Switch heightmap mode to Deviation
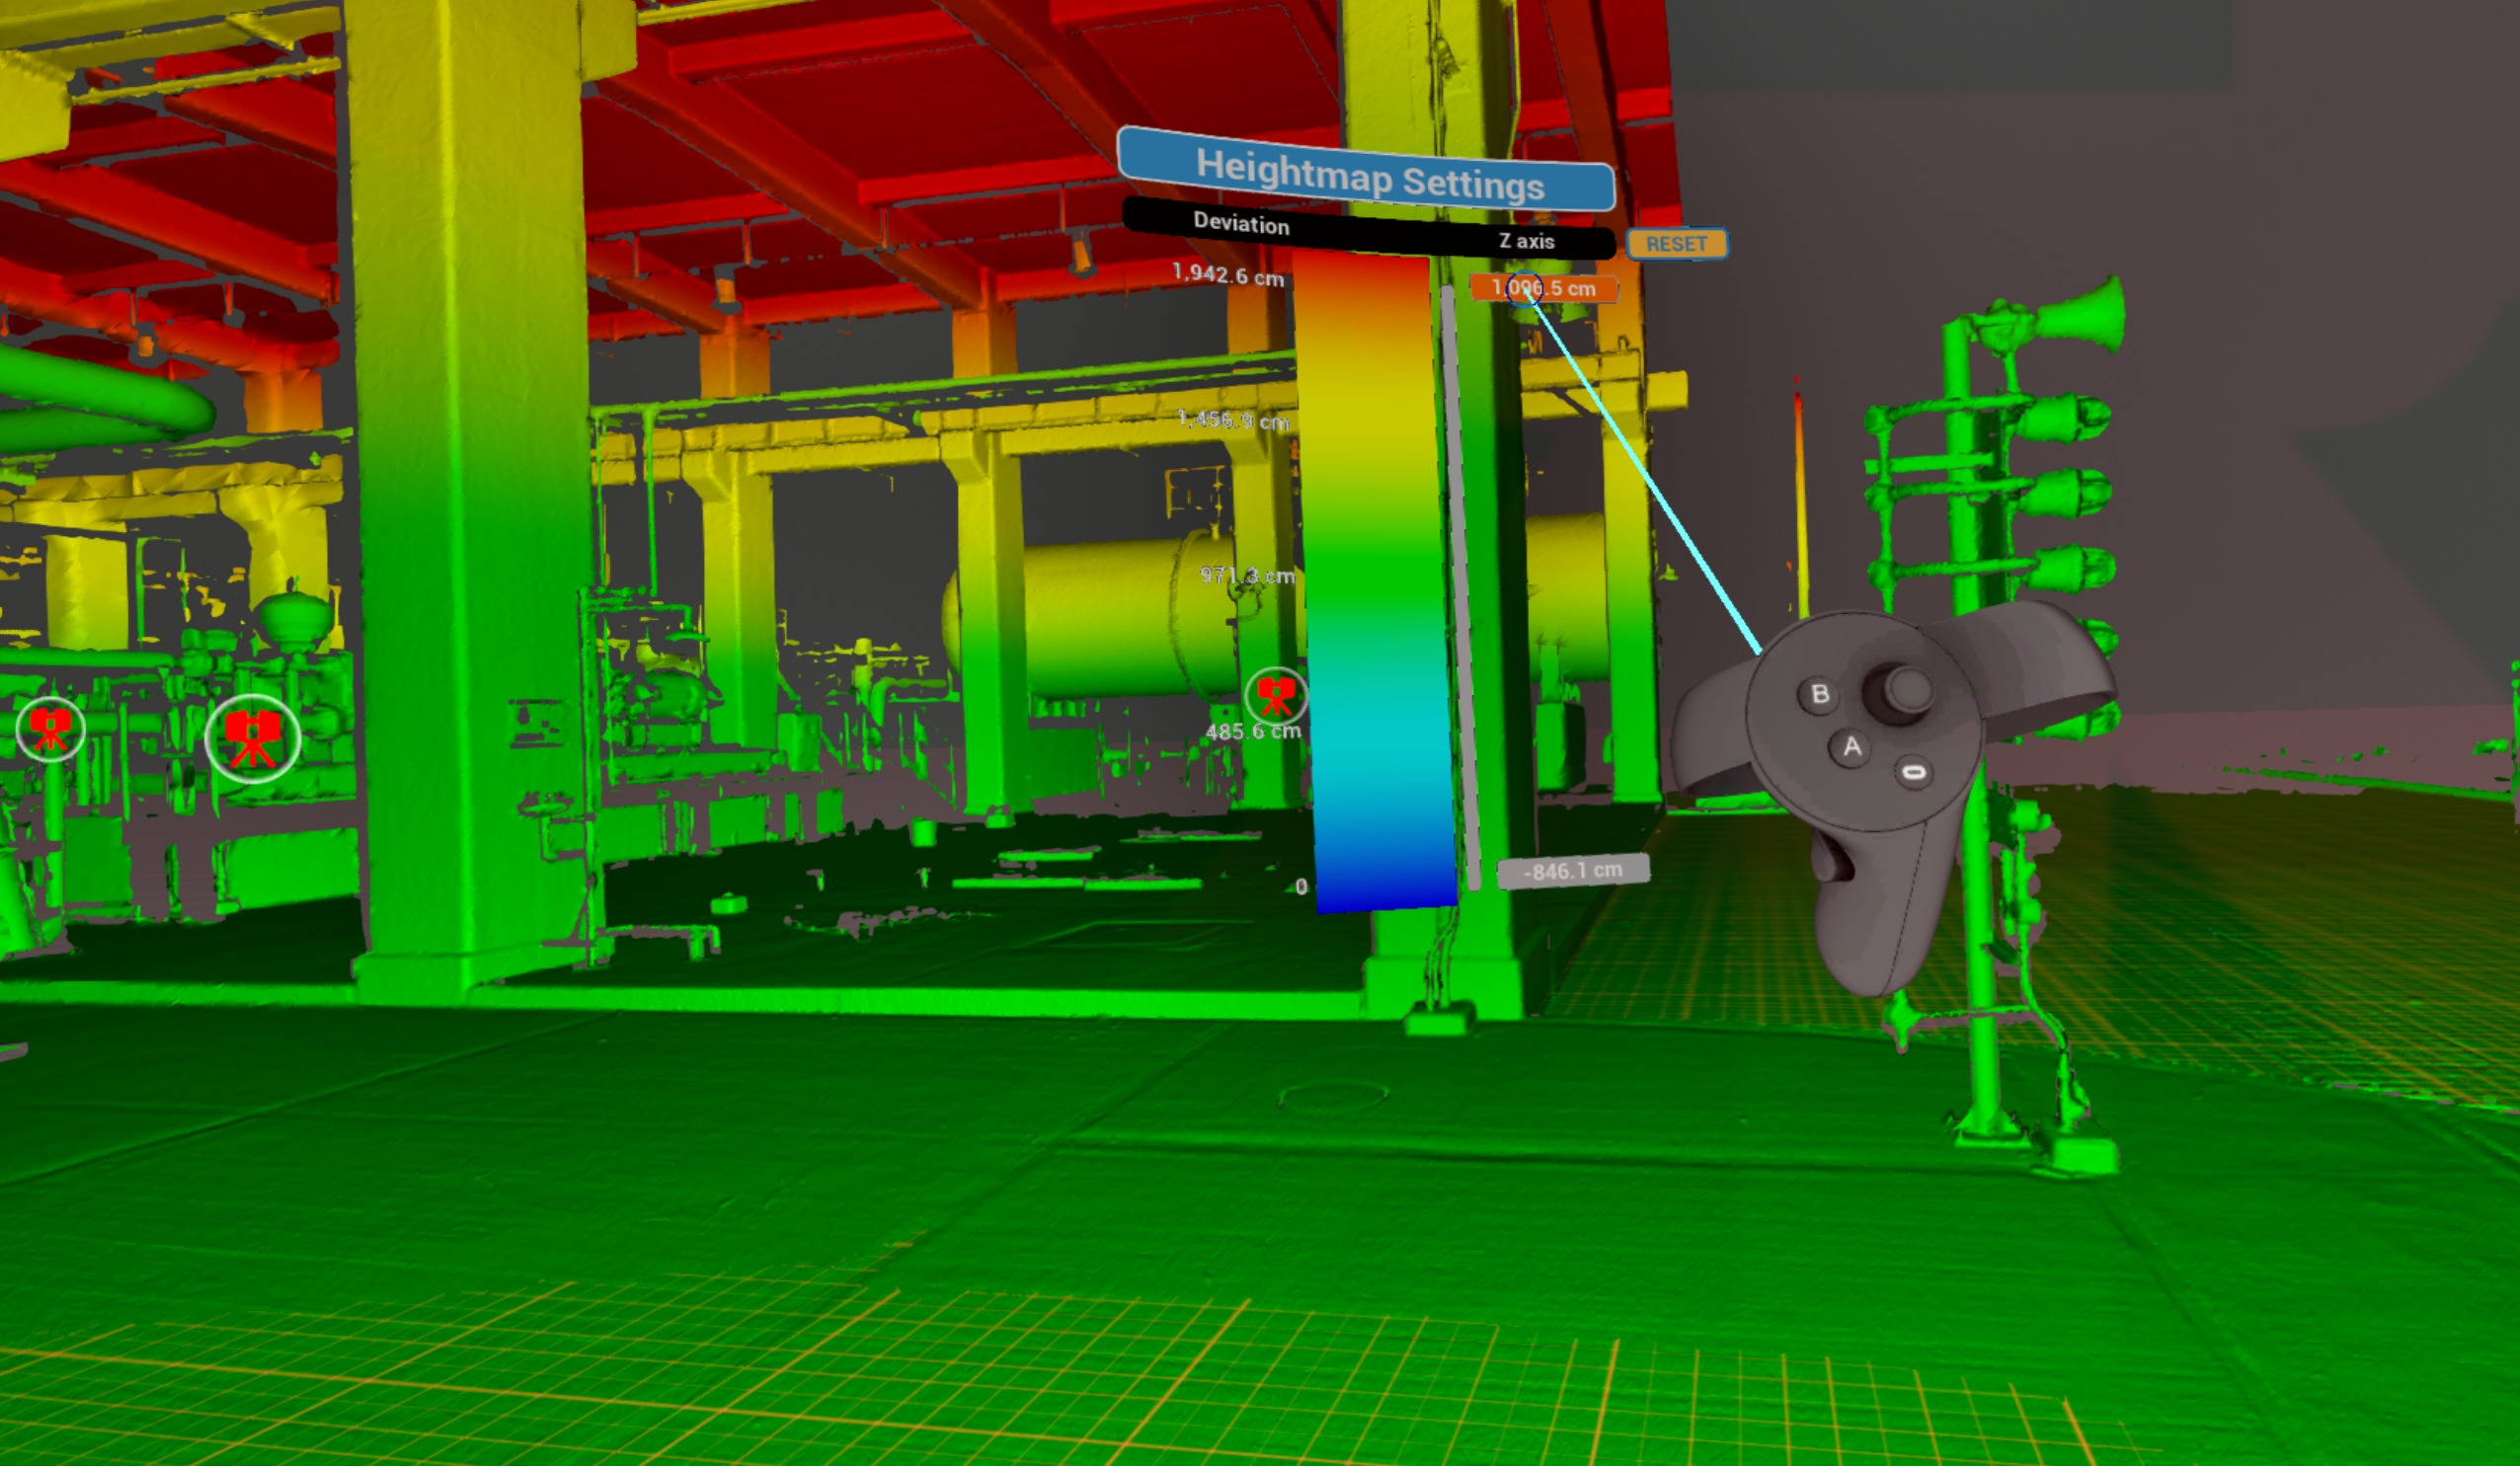Viewport: 2520px width, 1466px height. (1241, 223)
